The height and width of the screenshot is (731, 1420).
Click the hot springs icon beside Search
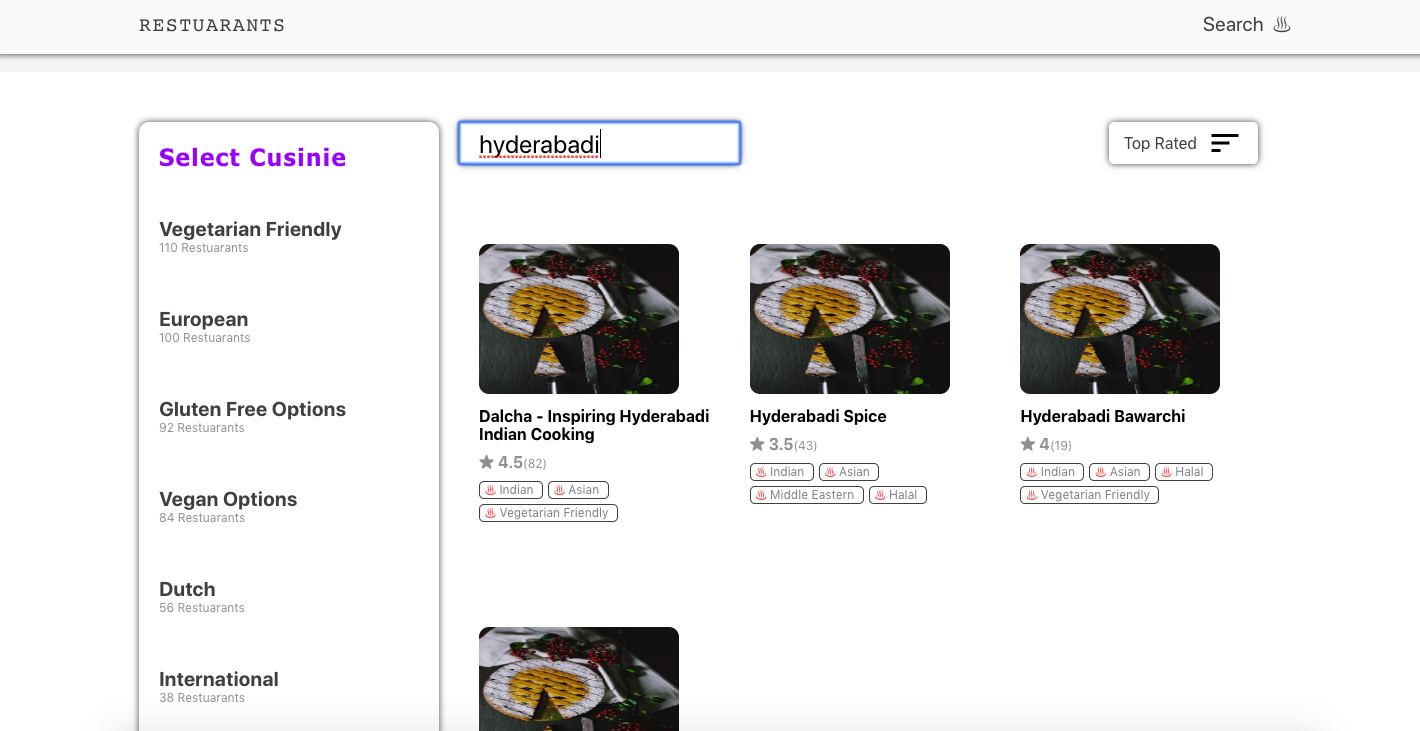pyautogui.click(x=1281, y=24)
